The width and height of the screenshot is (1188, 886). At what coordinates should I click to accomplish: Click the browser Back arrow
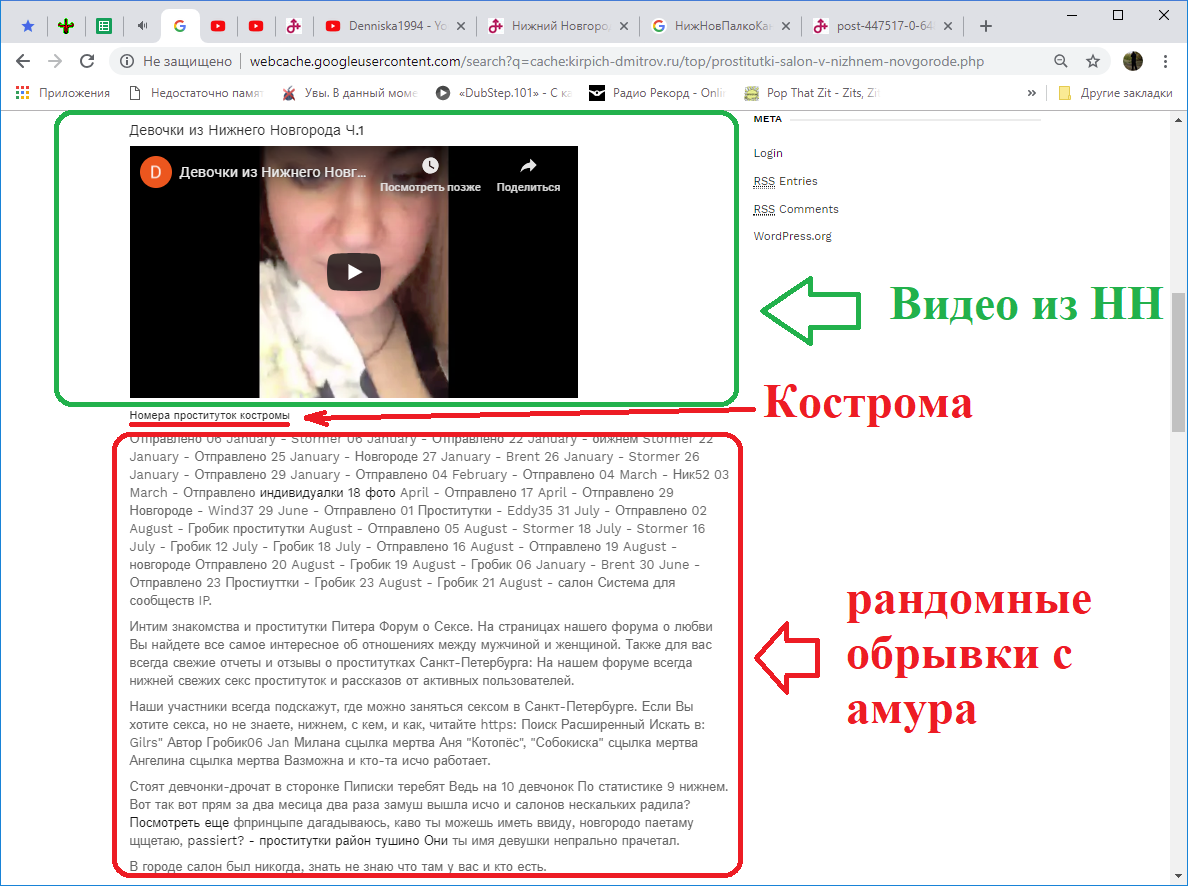(x=24, y=61)
